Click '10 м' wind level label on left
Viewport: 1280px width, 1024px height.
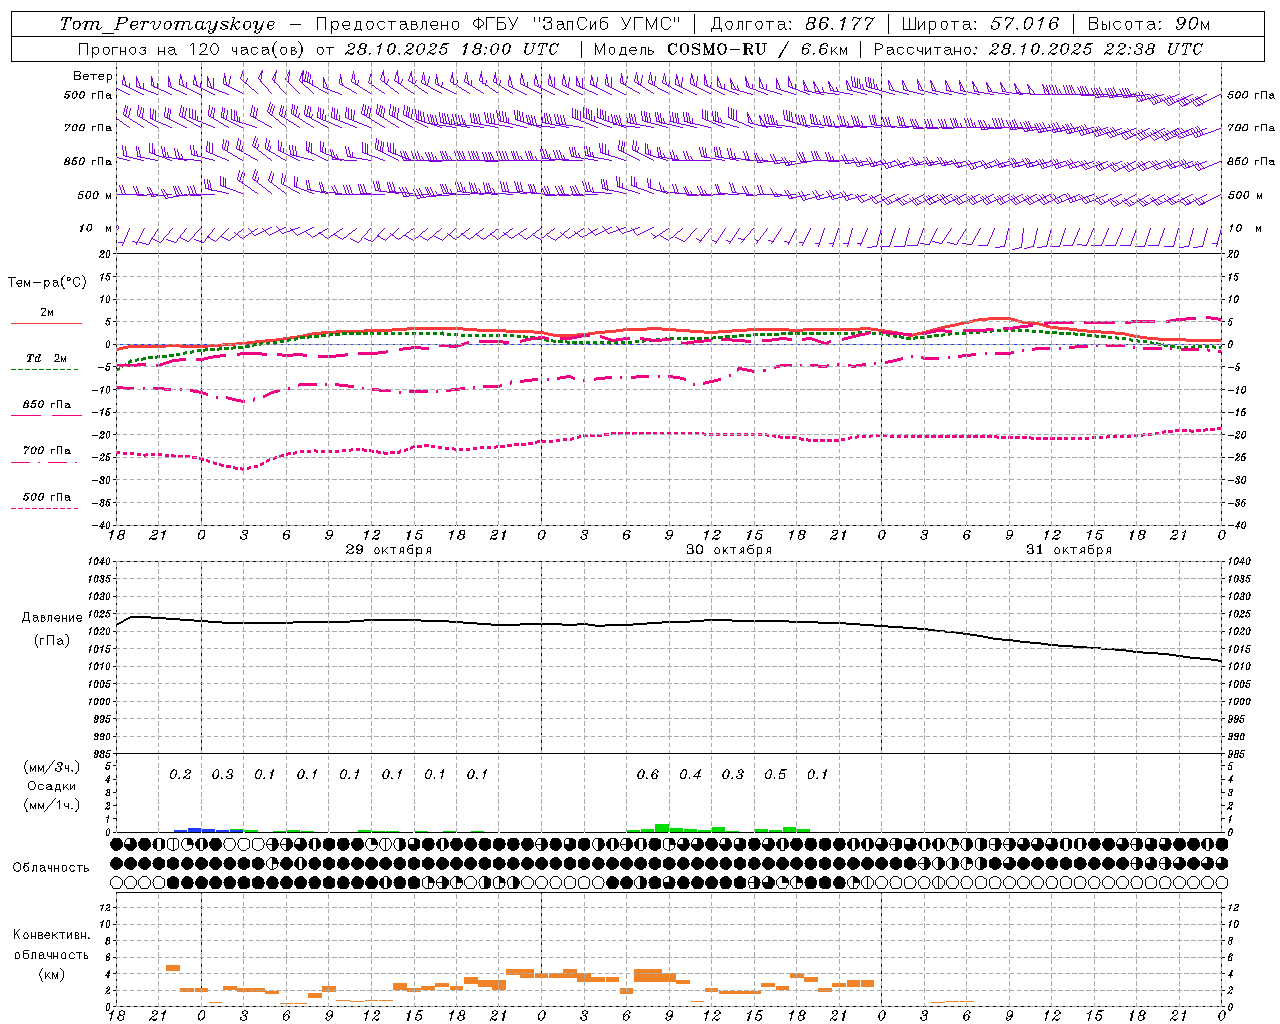(95, 229)
